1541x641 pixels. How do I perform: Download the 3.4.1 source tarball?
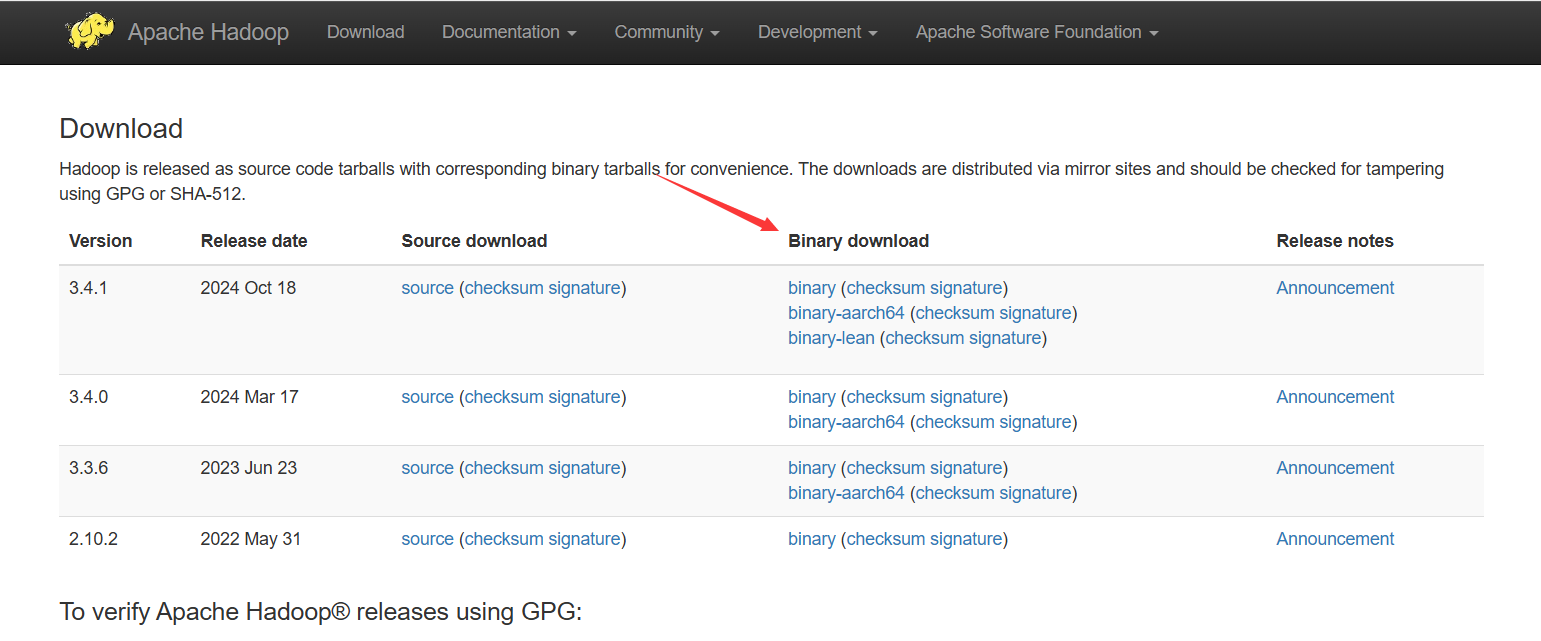click(427, 288)
